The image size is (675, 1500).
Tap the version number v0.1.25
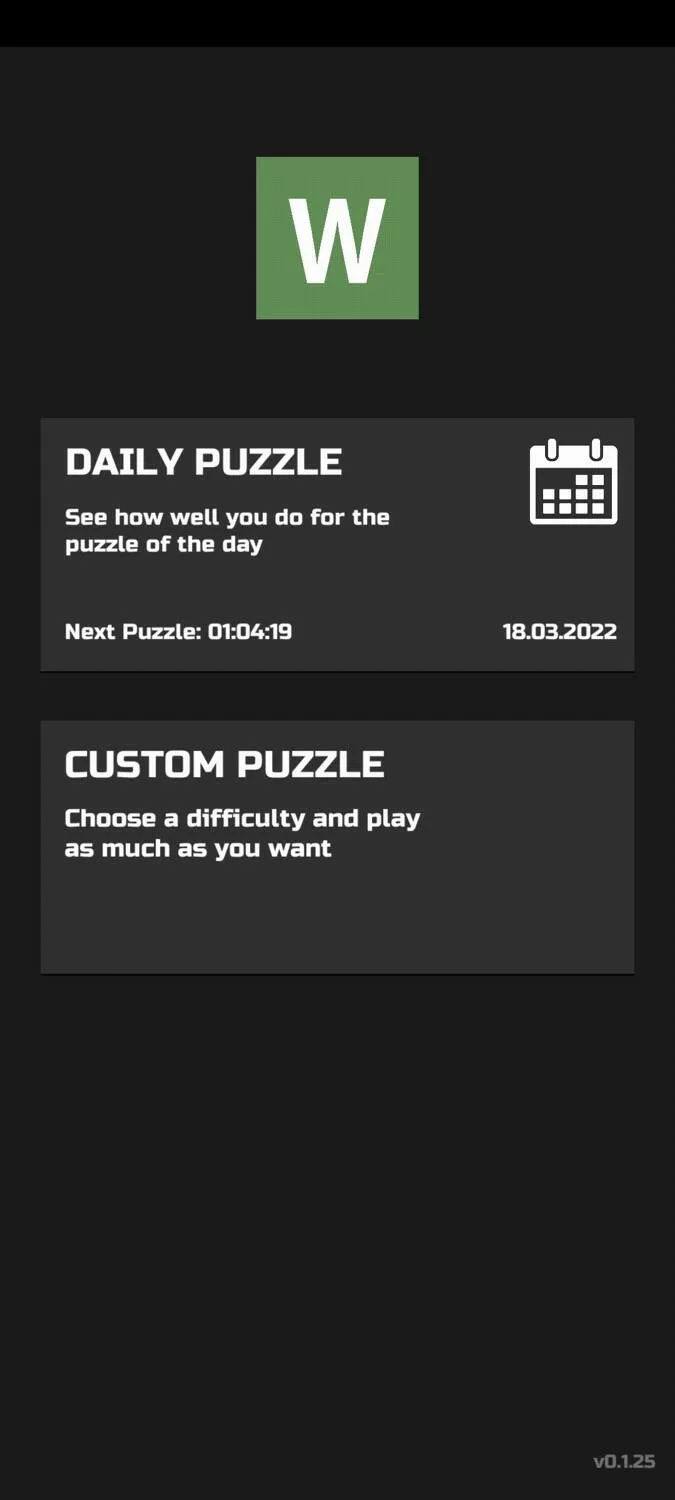pyautogui.click(x=624, y=1461)
